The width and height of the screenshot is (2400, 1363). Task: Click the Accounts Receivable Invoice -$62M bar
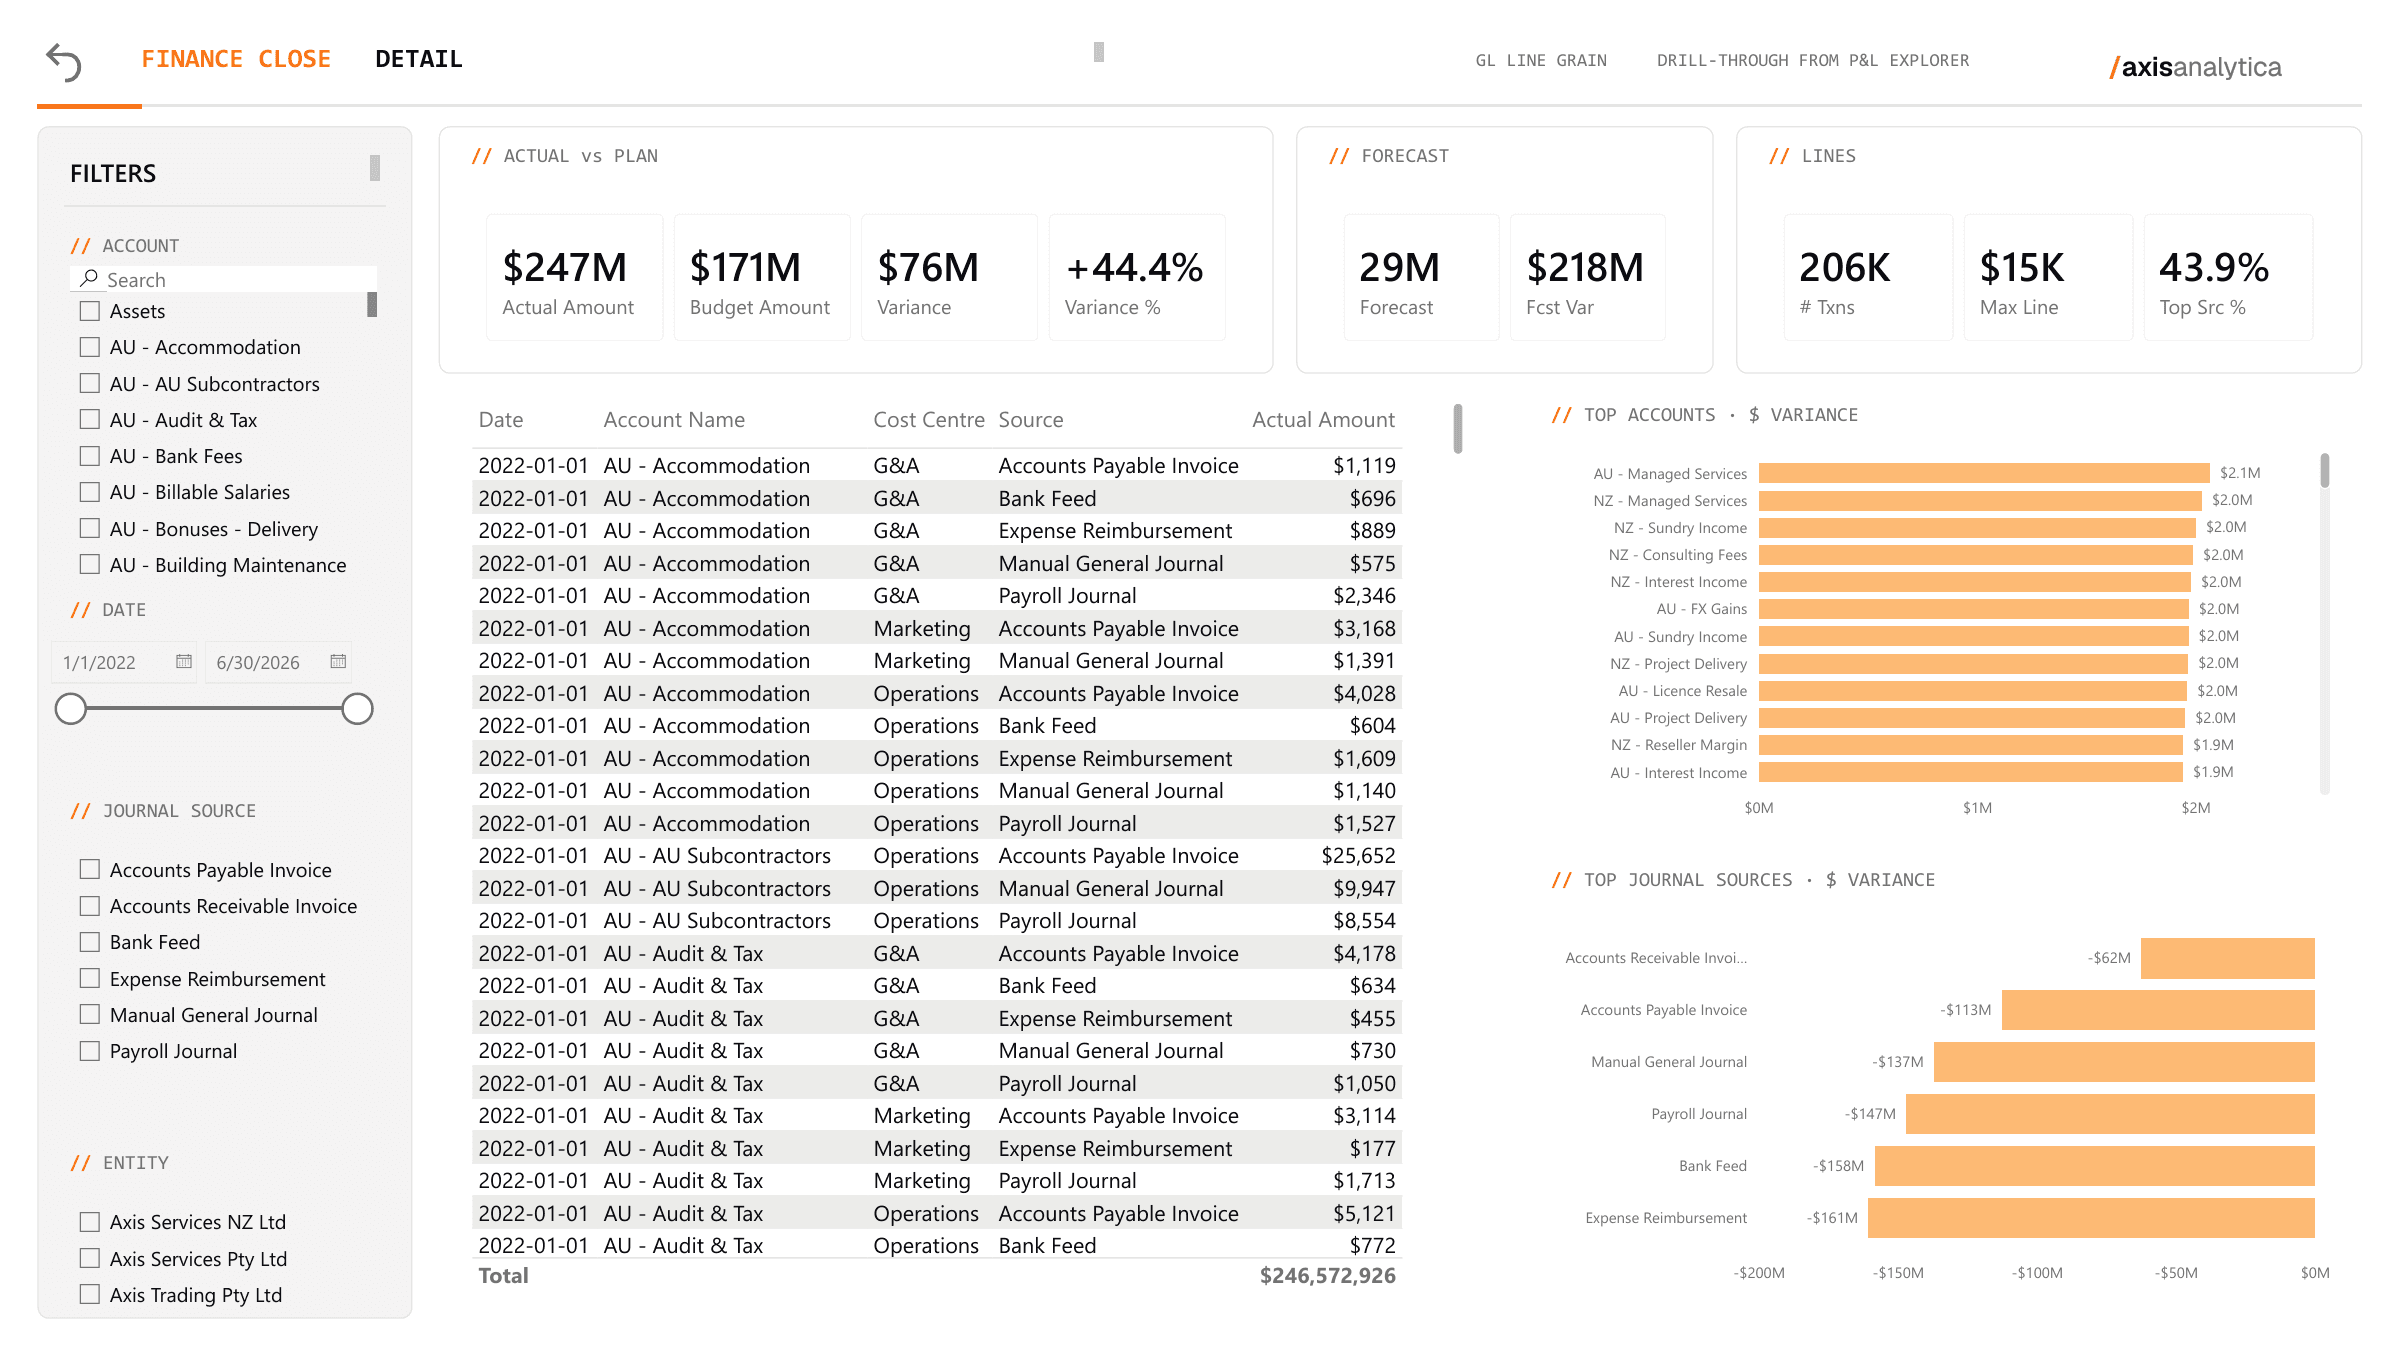2228,958
